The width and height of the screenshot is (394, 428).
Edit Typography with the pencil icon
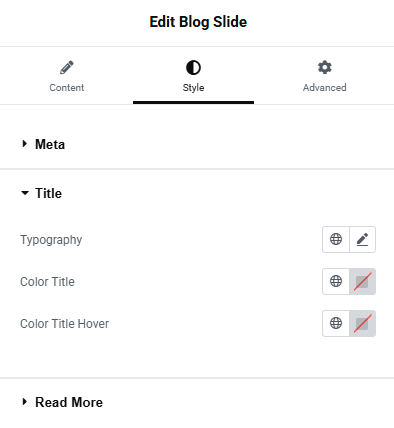(362, 239)
